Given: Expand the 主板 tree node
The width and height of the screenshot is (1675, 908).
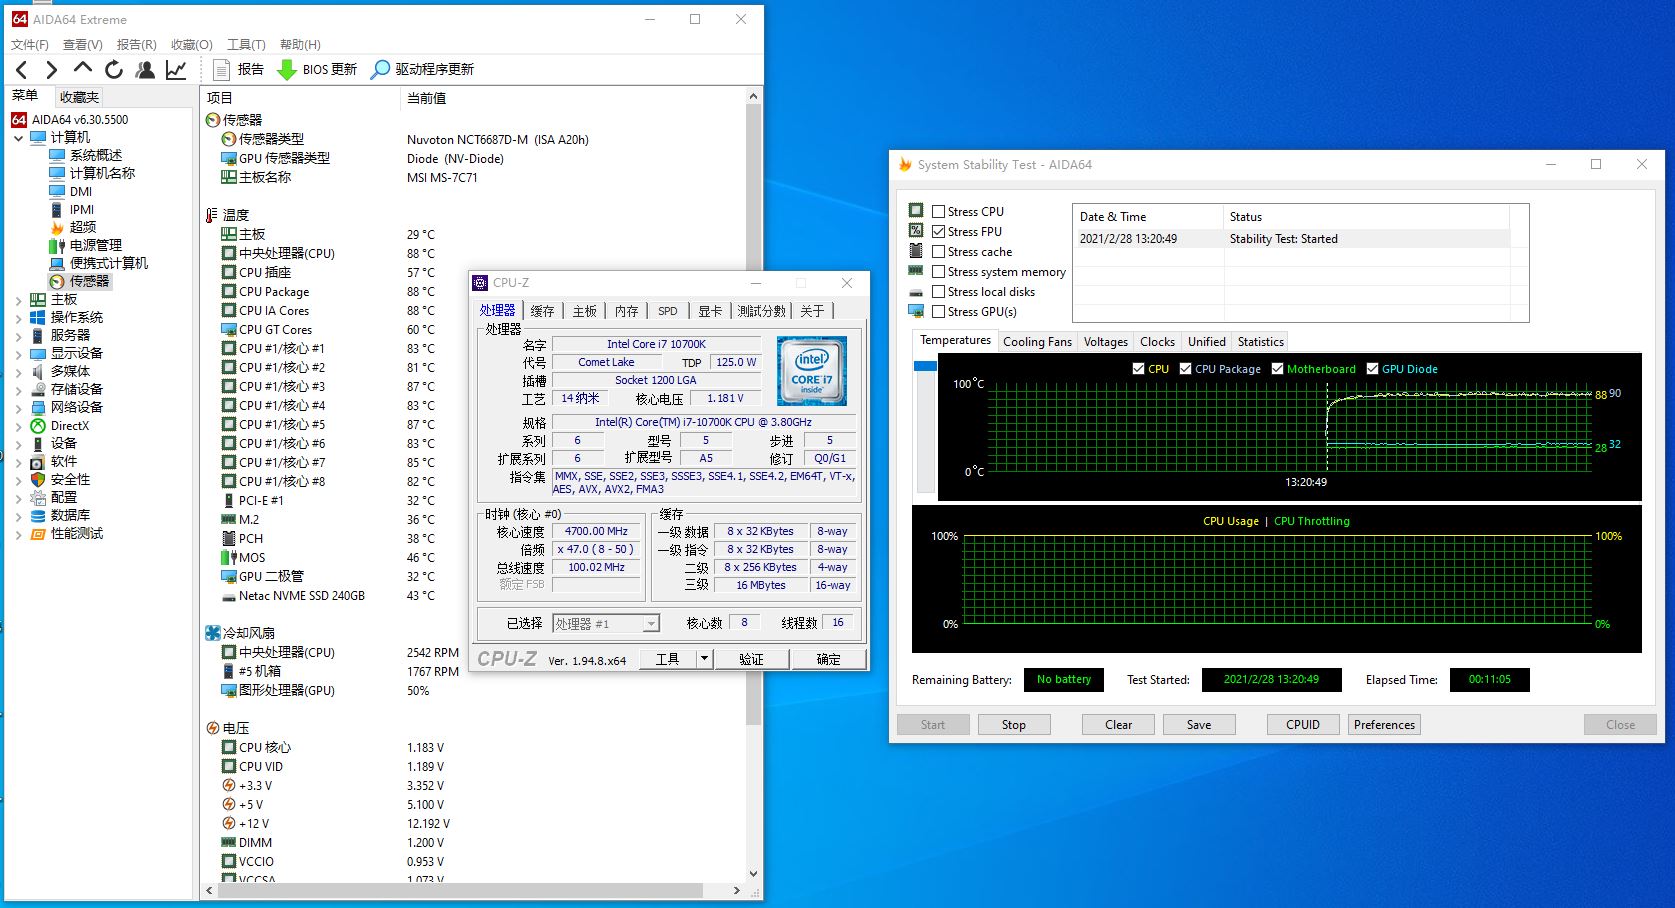Looking at the screenshot, I should click(18, 300).
